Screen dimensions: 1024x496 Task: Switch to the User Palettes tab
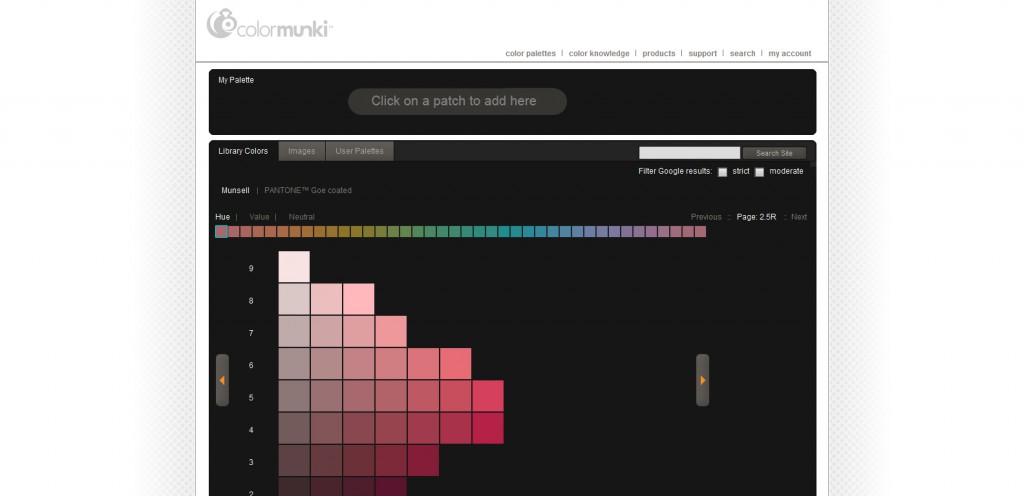point(359,151)
